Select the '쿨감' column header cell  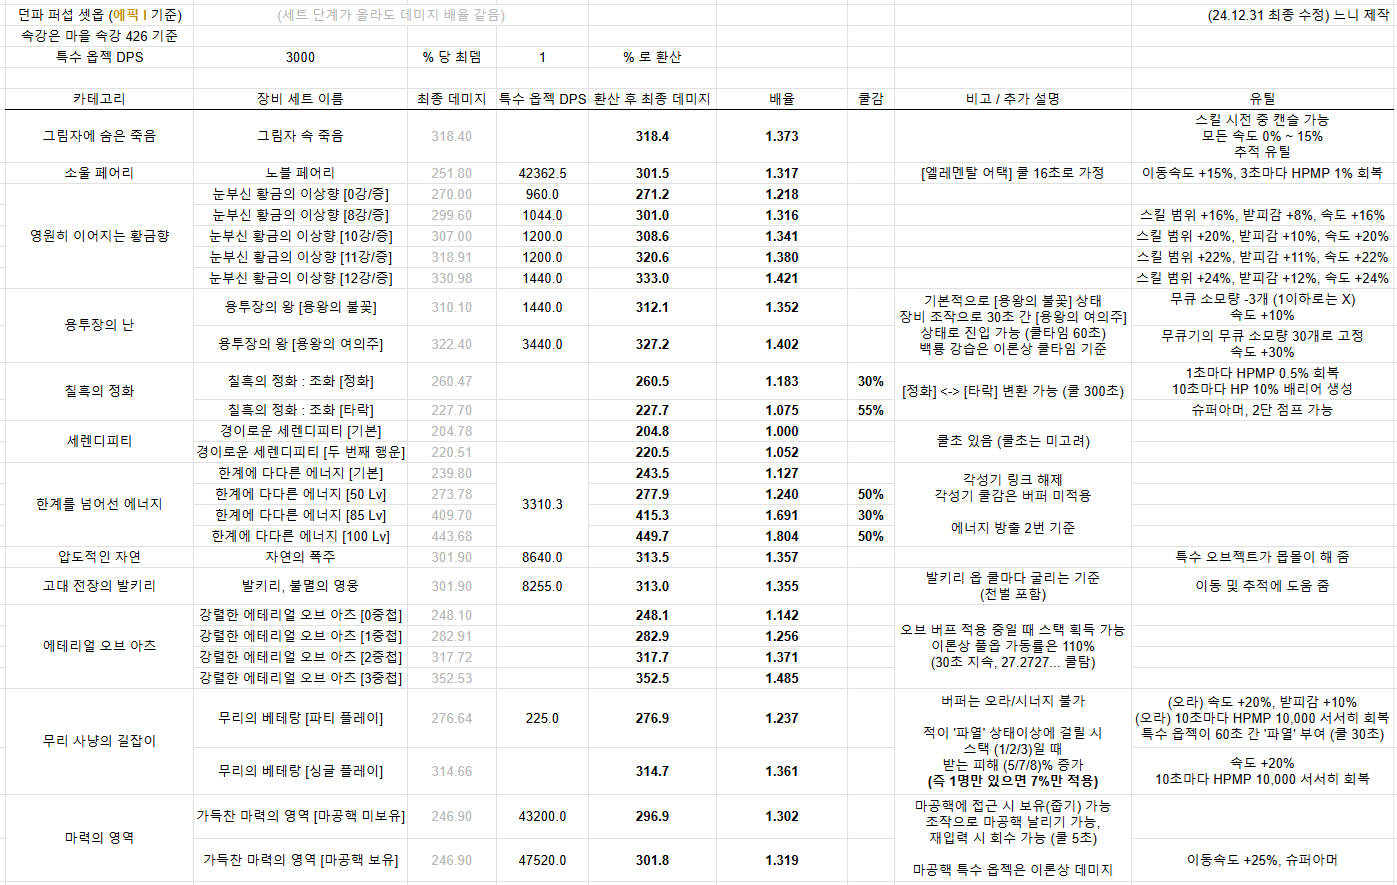click(x=870, y=99)
